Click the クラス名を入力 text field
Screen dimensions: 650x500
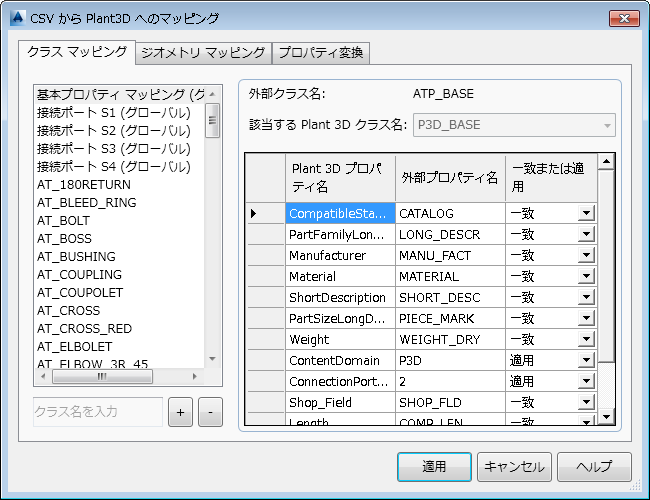98,412
